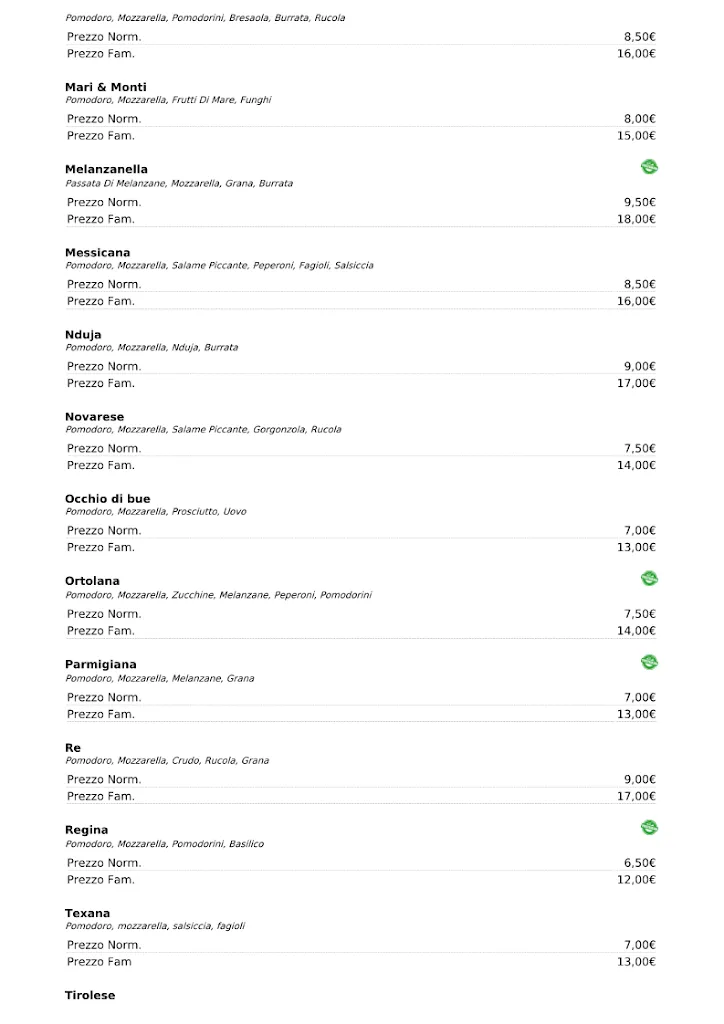The width and height of the screenshot is (724, 1024).
Task: Click the 12,00€ family price for Regina
Action: pyautogui.click(x=636, y=879)
